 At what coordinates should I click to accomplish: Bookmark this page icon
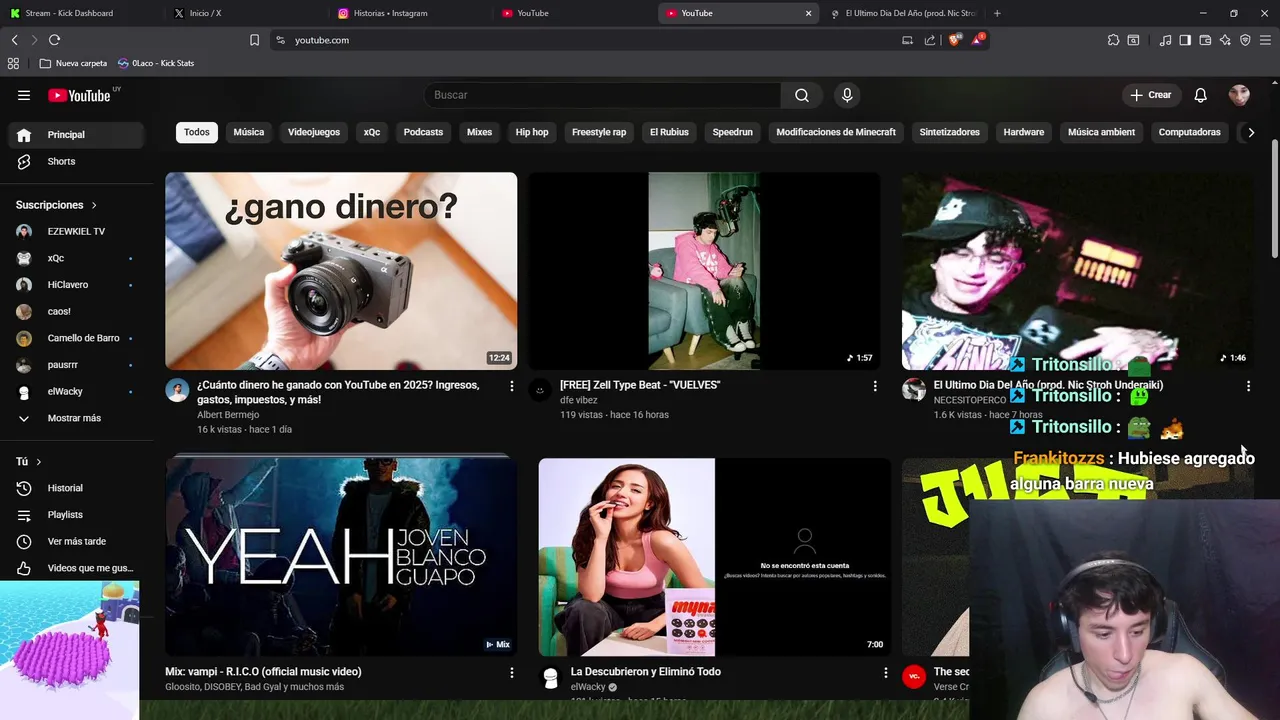point(254,40)
